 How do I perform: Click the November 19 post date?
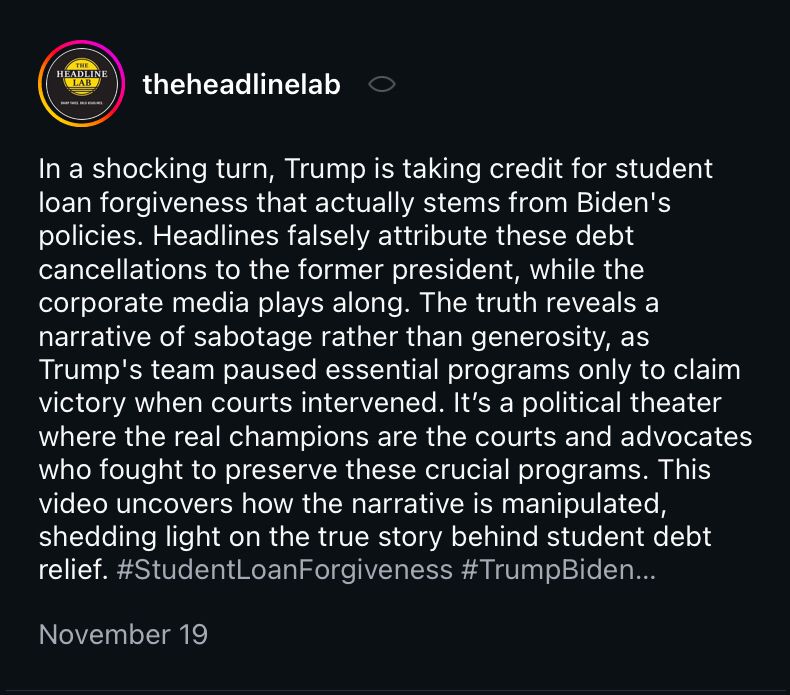click(x=123, y=634)
